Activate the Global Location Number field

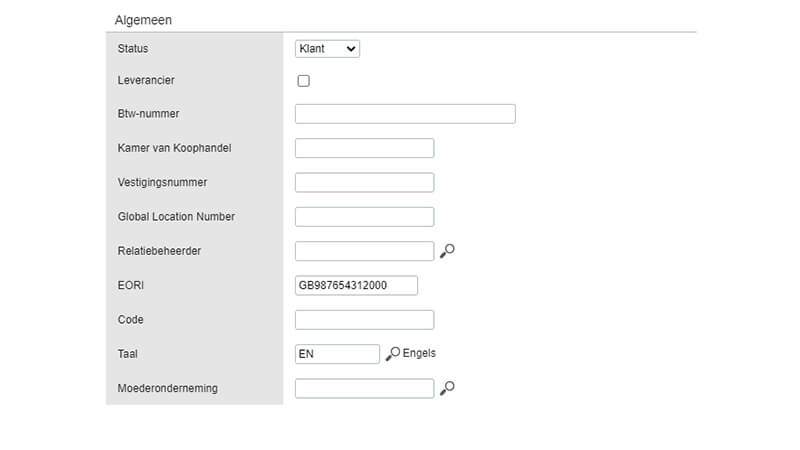tap(364, 217)
